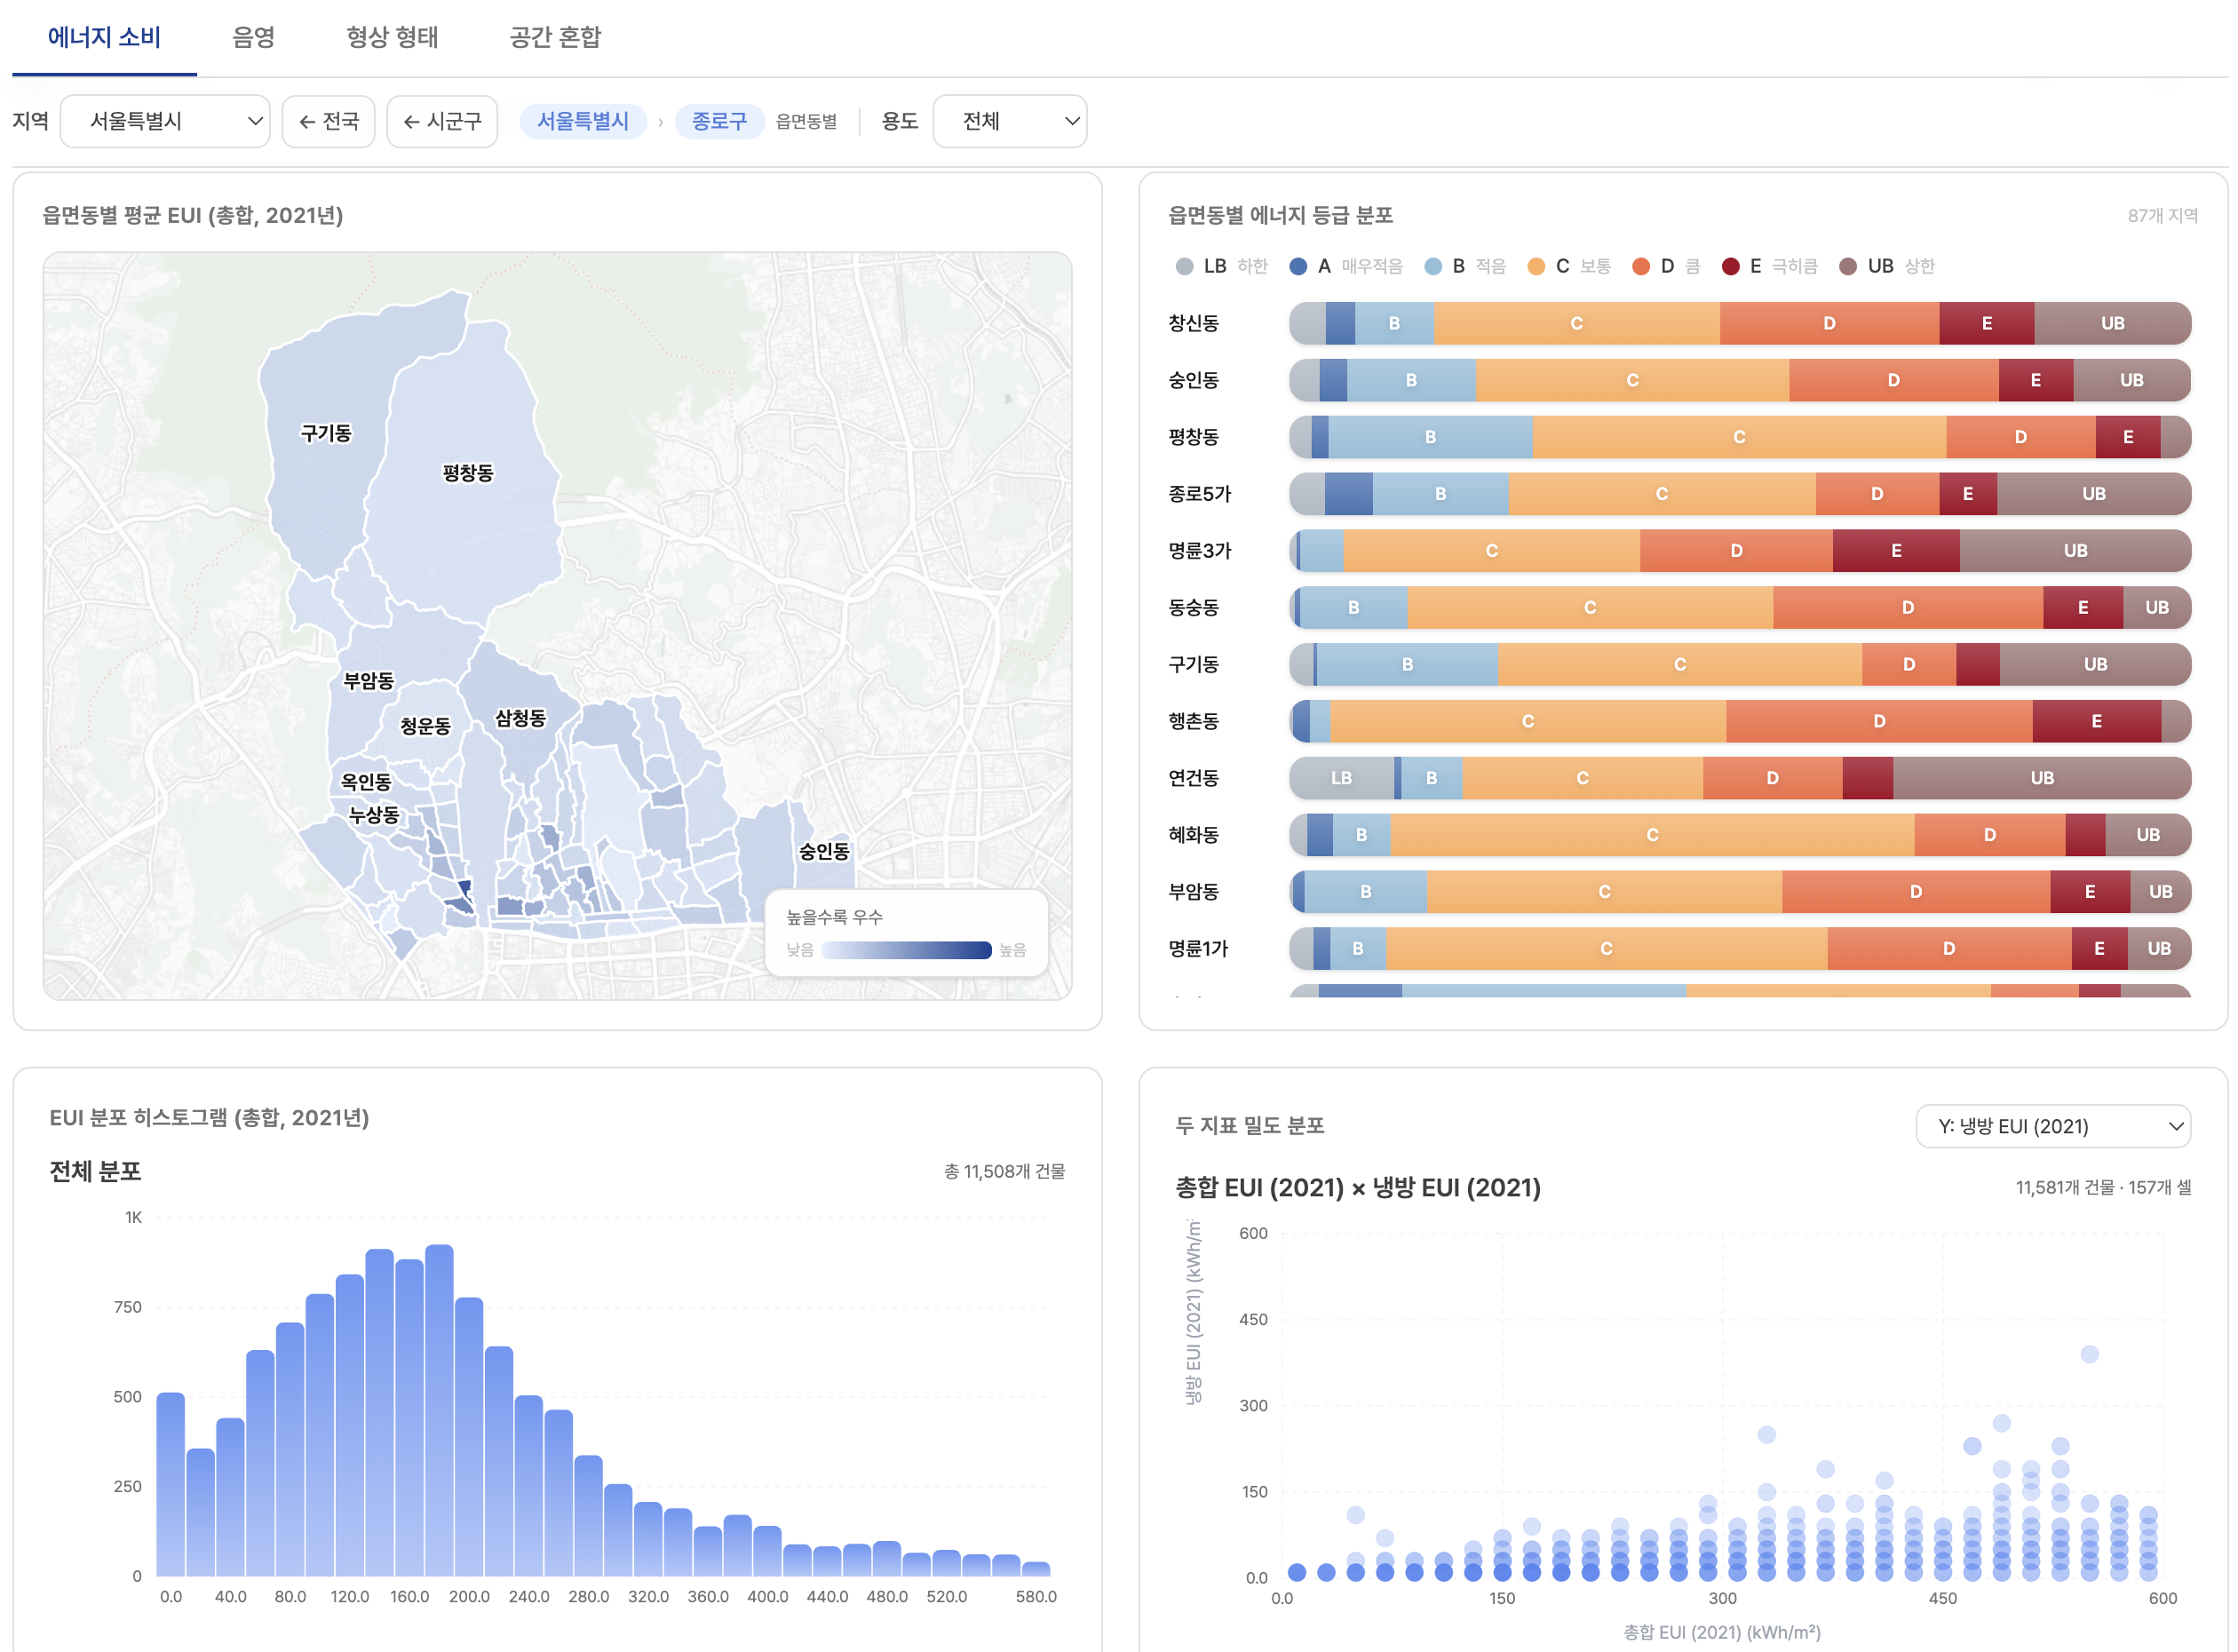Viewport: 2238px width, 1652px height.
Task: Click the D segment in the 동숭동 row
Action: pos(1908,608)
